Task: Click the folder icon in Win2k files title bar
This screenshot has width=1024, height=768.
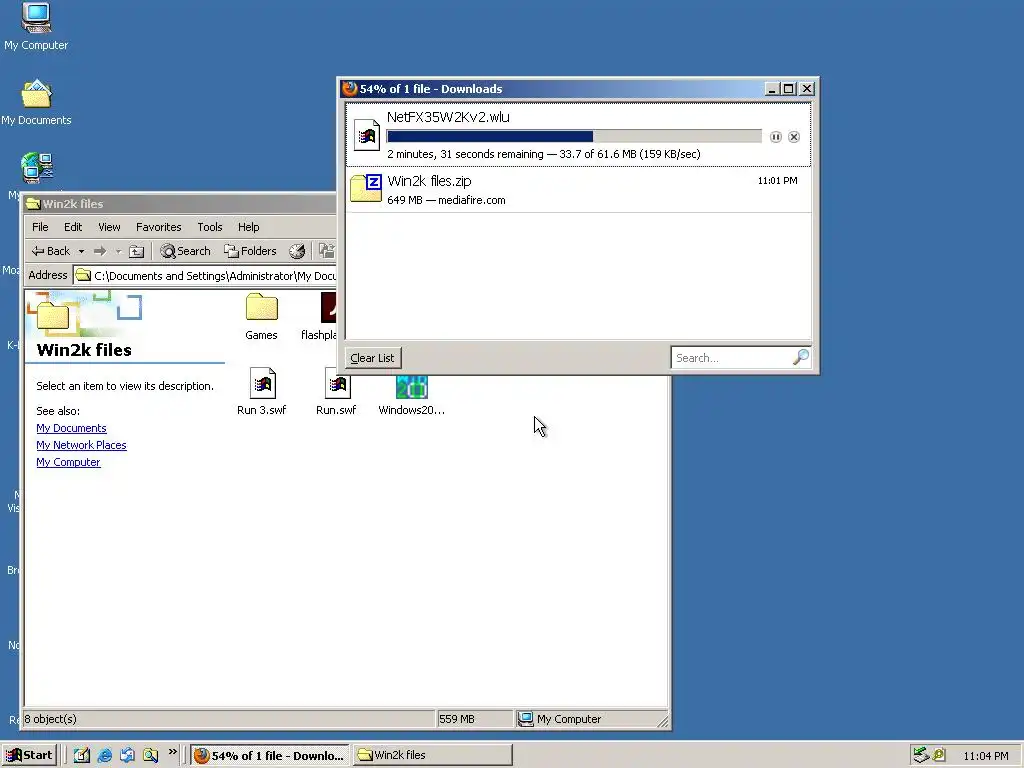Action: pos(33,204)
